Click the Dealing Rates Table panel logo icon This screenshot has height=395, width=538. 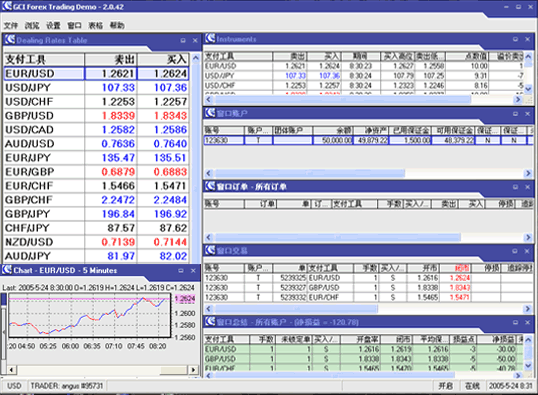[10, 40]
